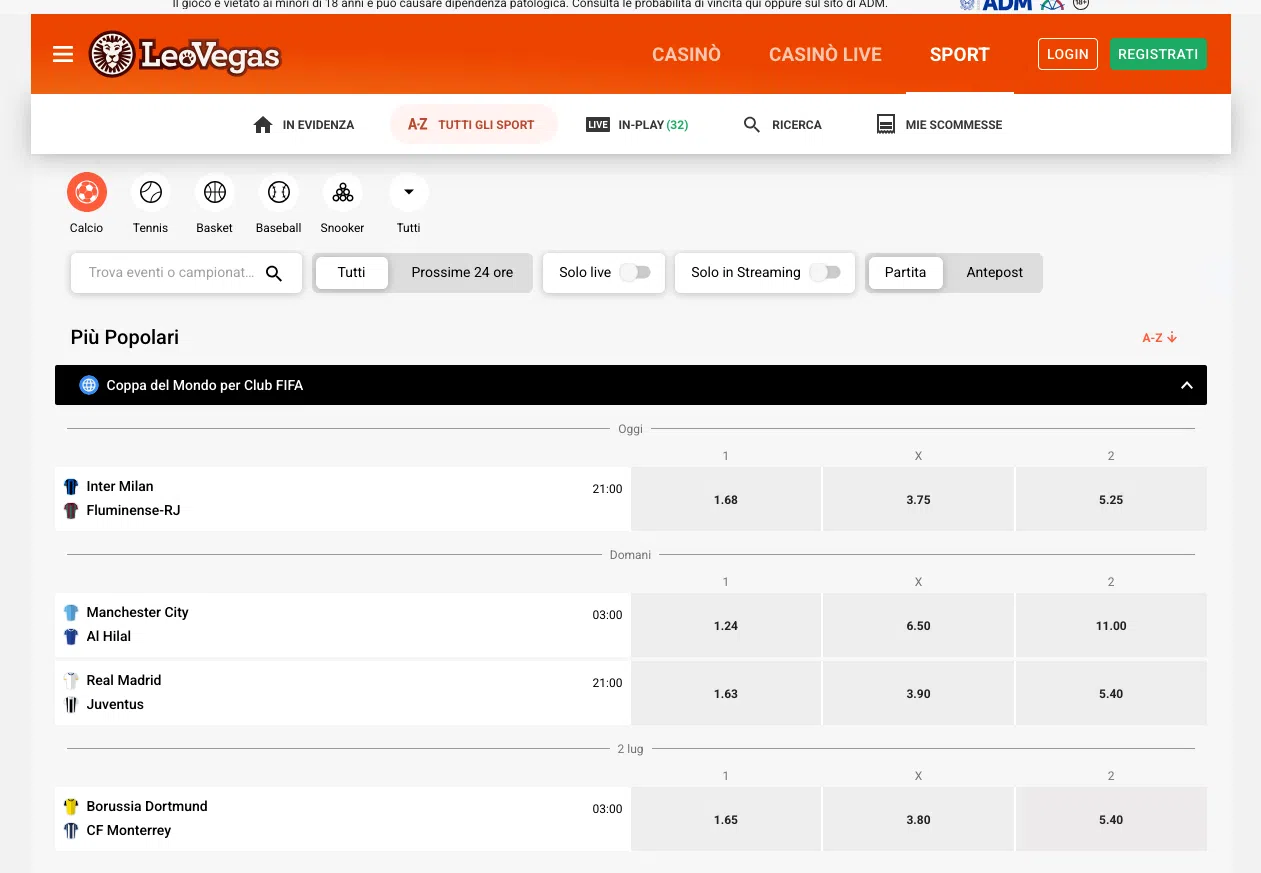
Task: Select the Baseball sport icon
Action: 279,192
